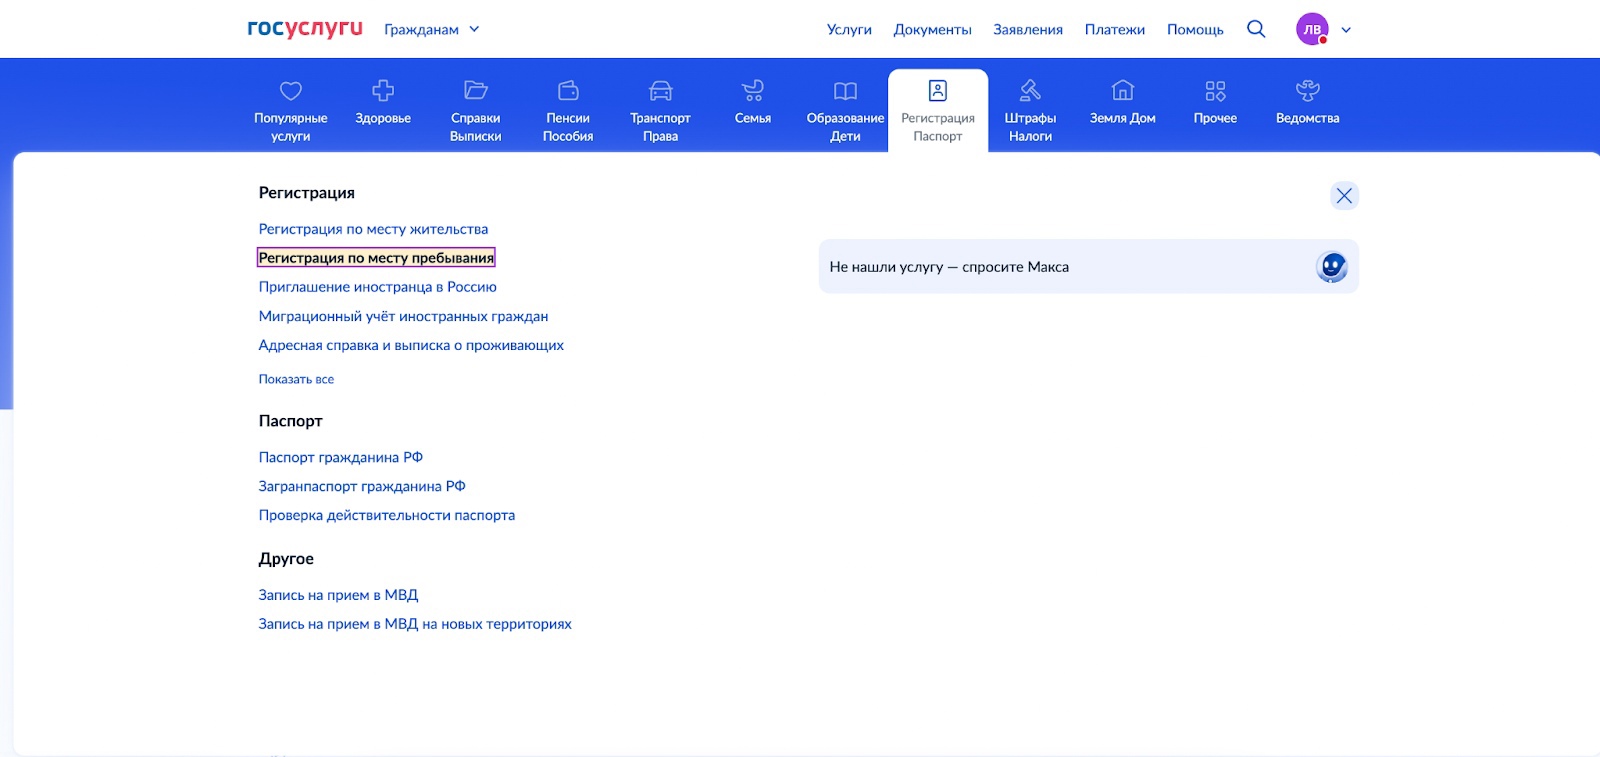Open the Услуги top menu
Screen dimensions: 1600x757
coord(849,30)
